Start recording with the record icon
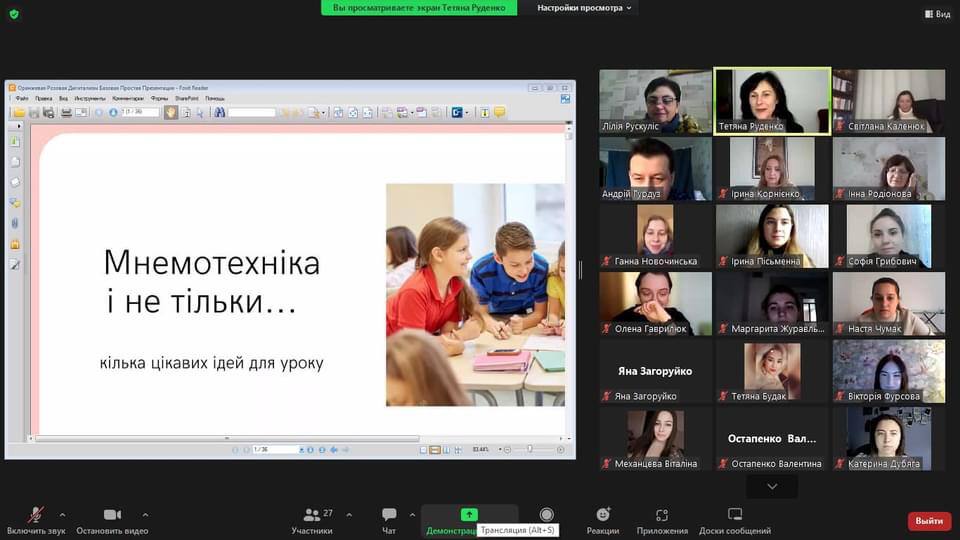 [546, 515]
